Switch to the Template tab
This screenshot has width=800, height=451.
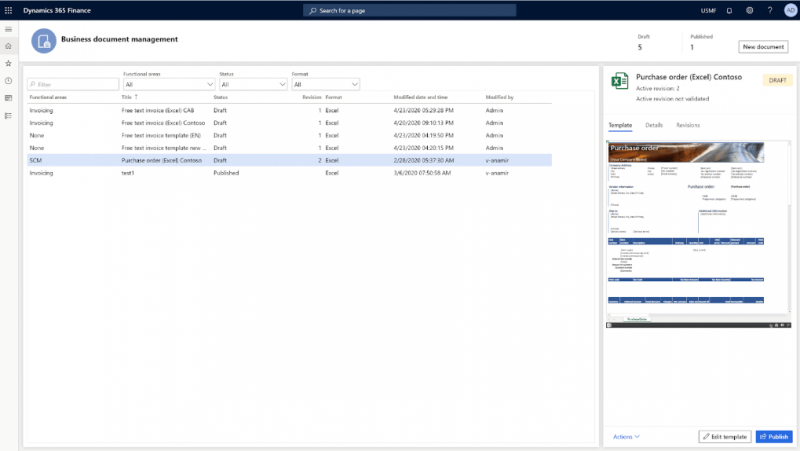(620, 125)
